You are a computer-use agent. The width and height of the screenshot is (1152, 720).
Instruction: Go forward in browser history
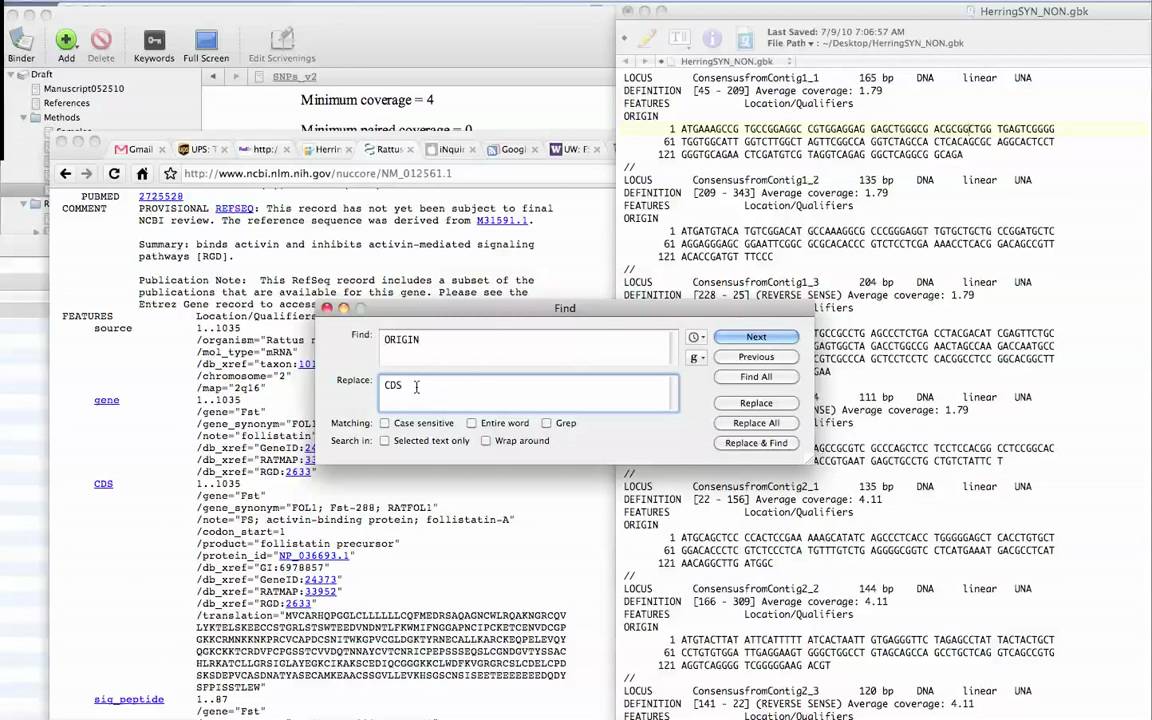[87, 173]
